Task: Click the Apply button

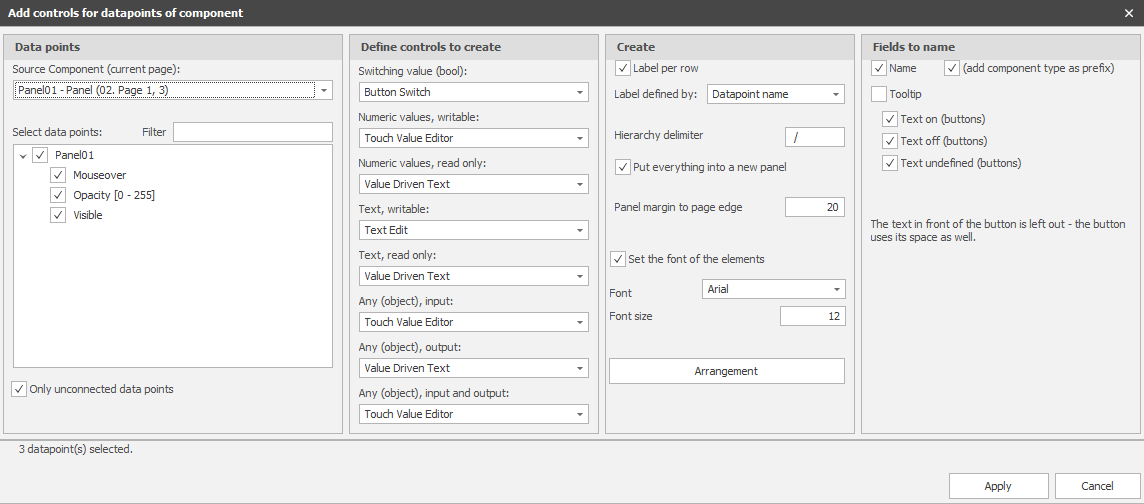Action: tap(998, 486)
